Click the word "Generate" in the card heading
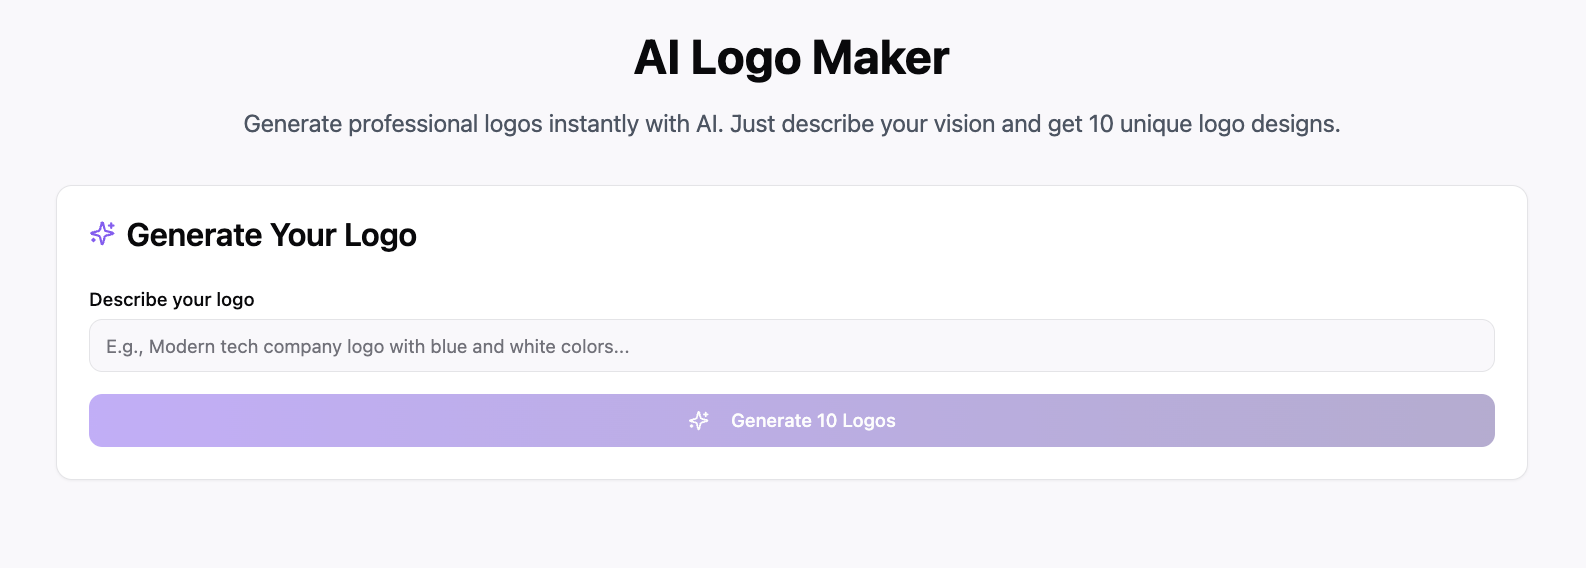 tap(195, 235)
